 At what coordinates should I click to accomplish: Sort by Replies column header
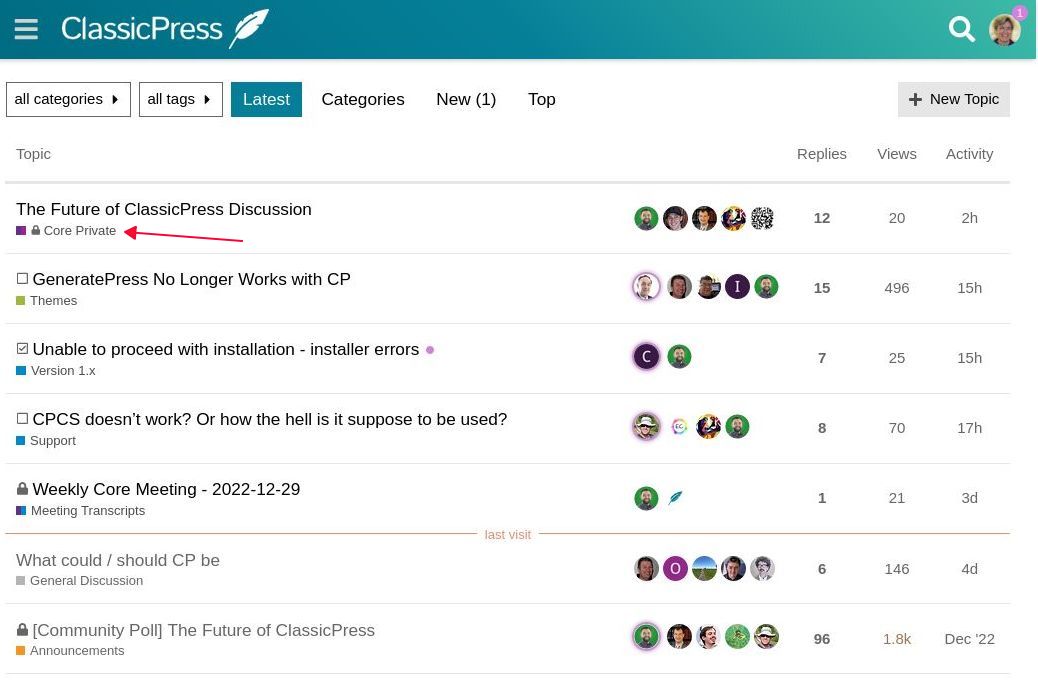pyautogui.click(x=822, y=154)
